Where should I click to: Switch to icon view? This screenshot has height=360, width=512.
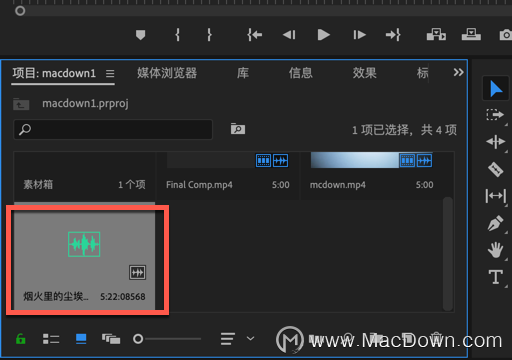click(81, 339)
